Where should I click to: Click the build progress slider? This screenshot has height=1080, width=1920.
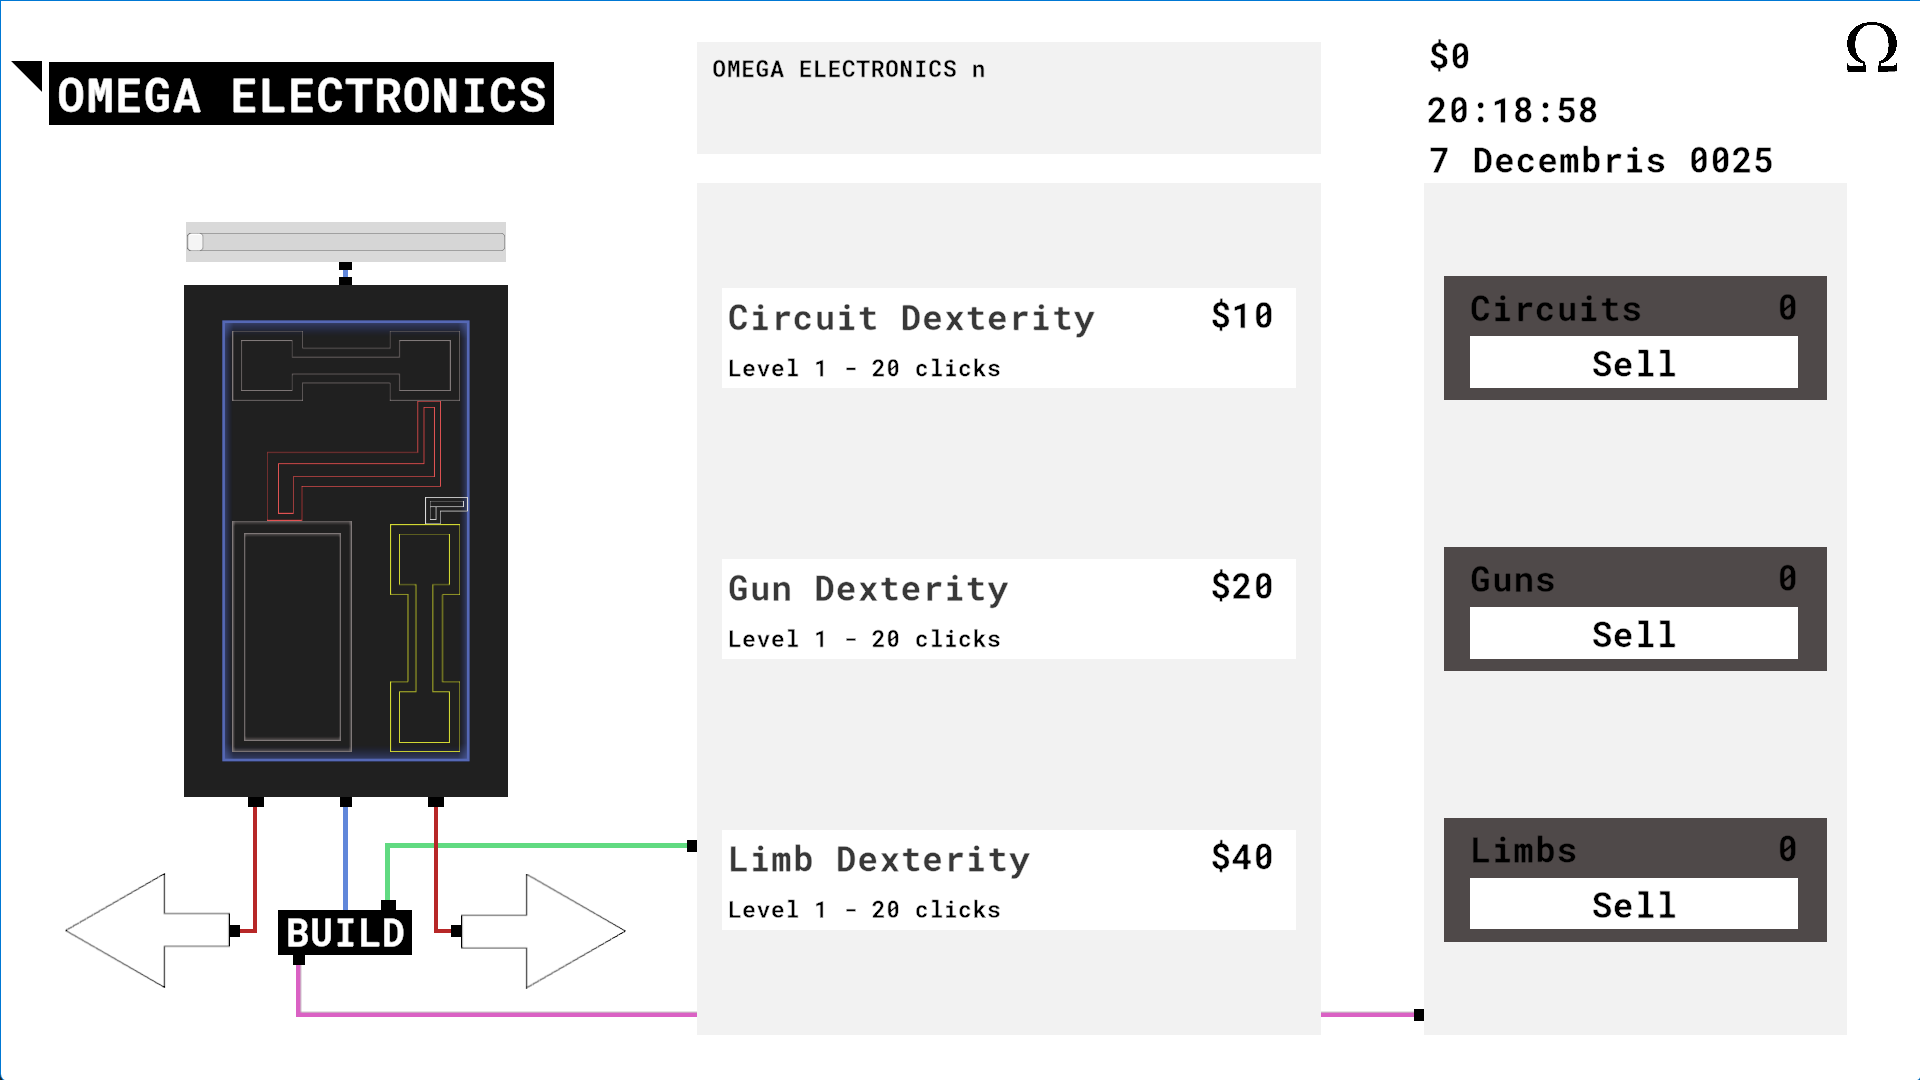(346, 242)
